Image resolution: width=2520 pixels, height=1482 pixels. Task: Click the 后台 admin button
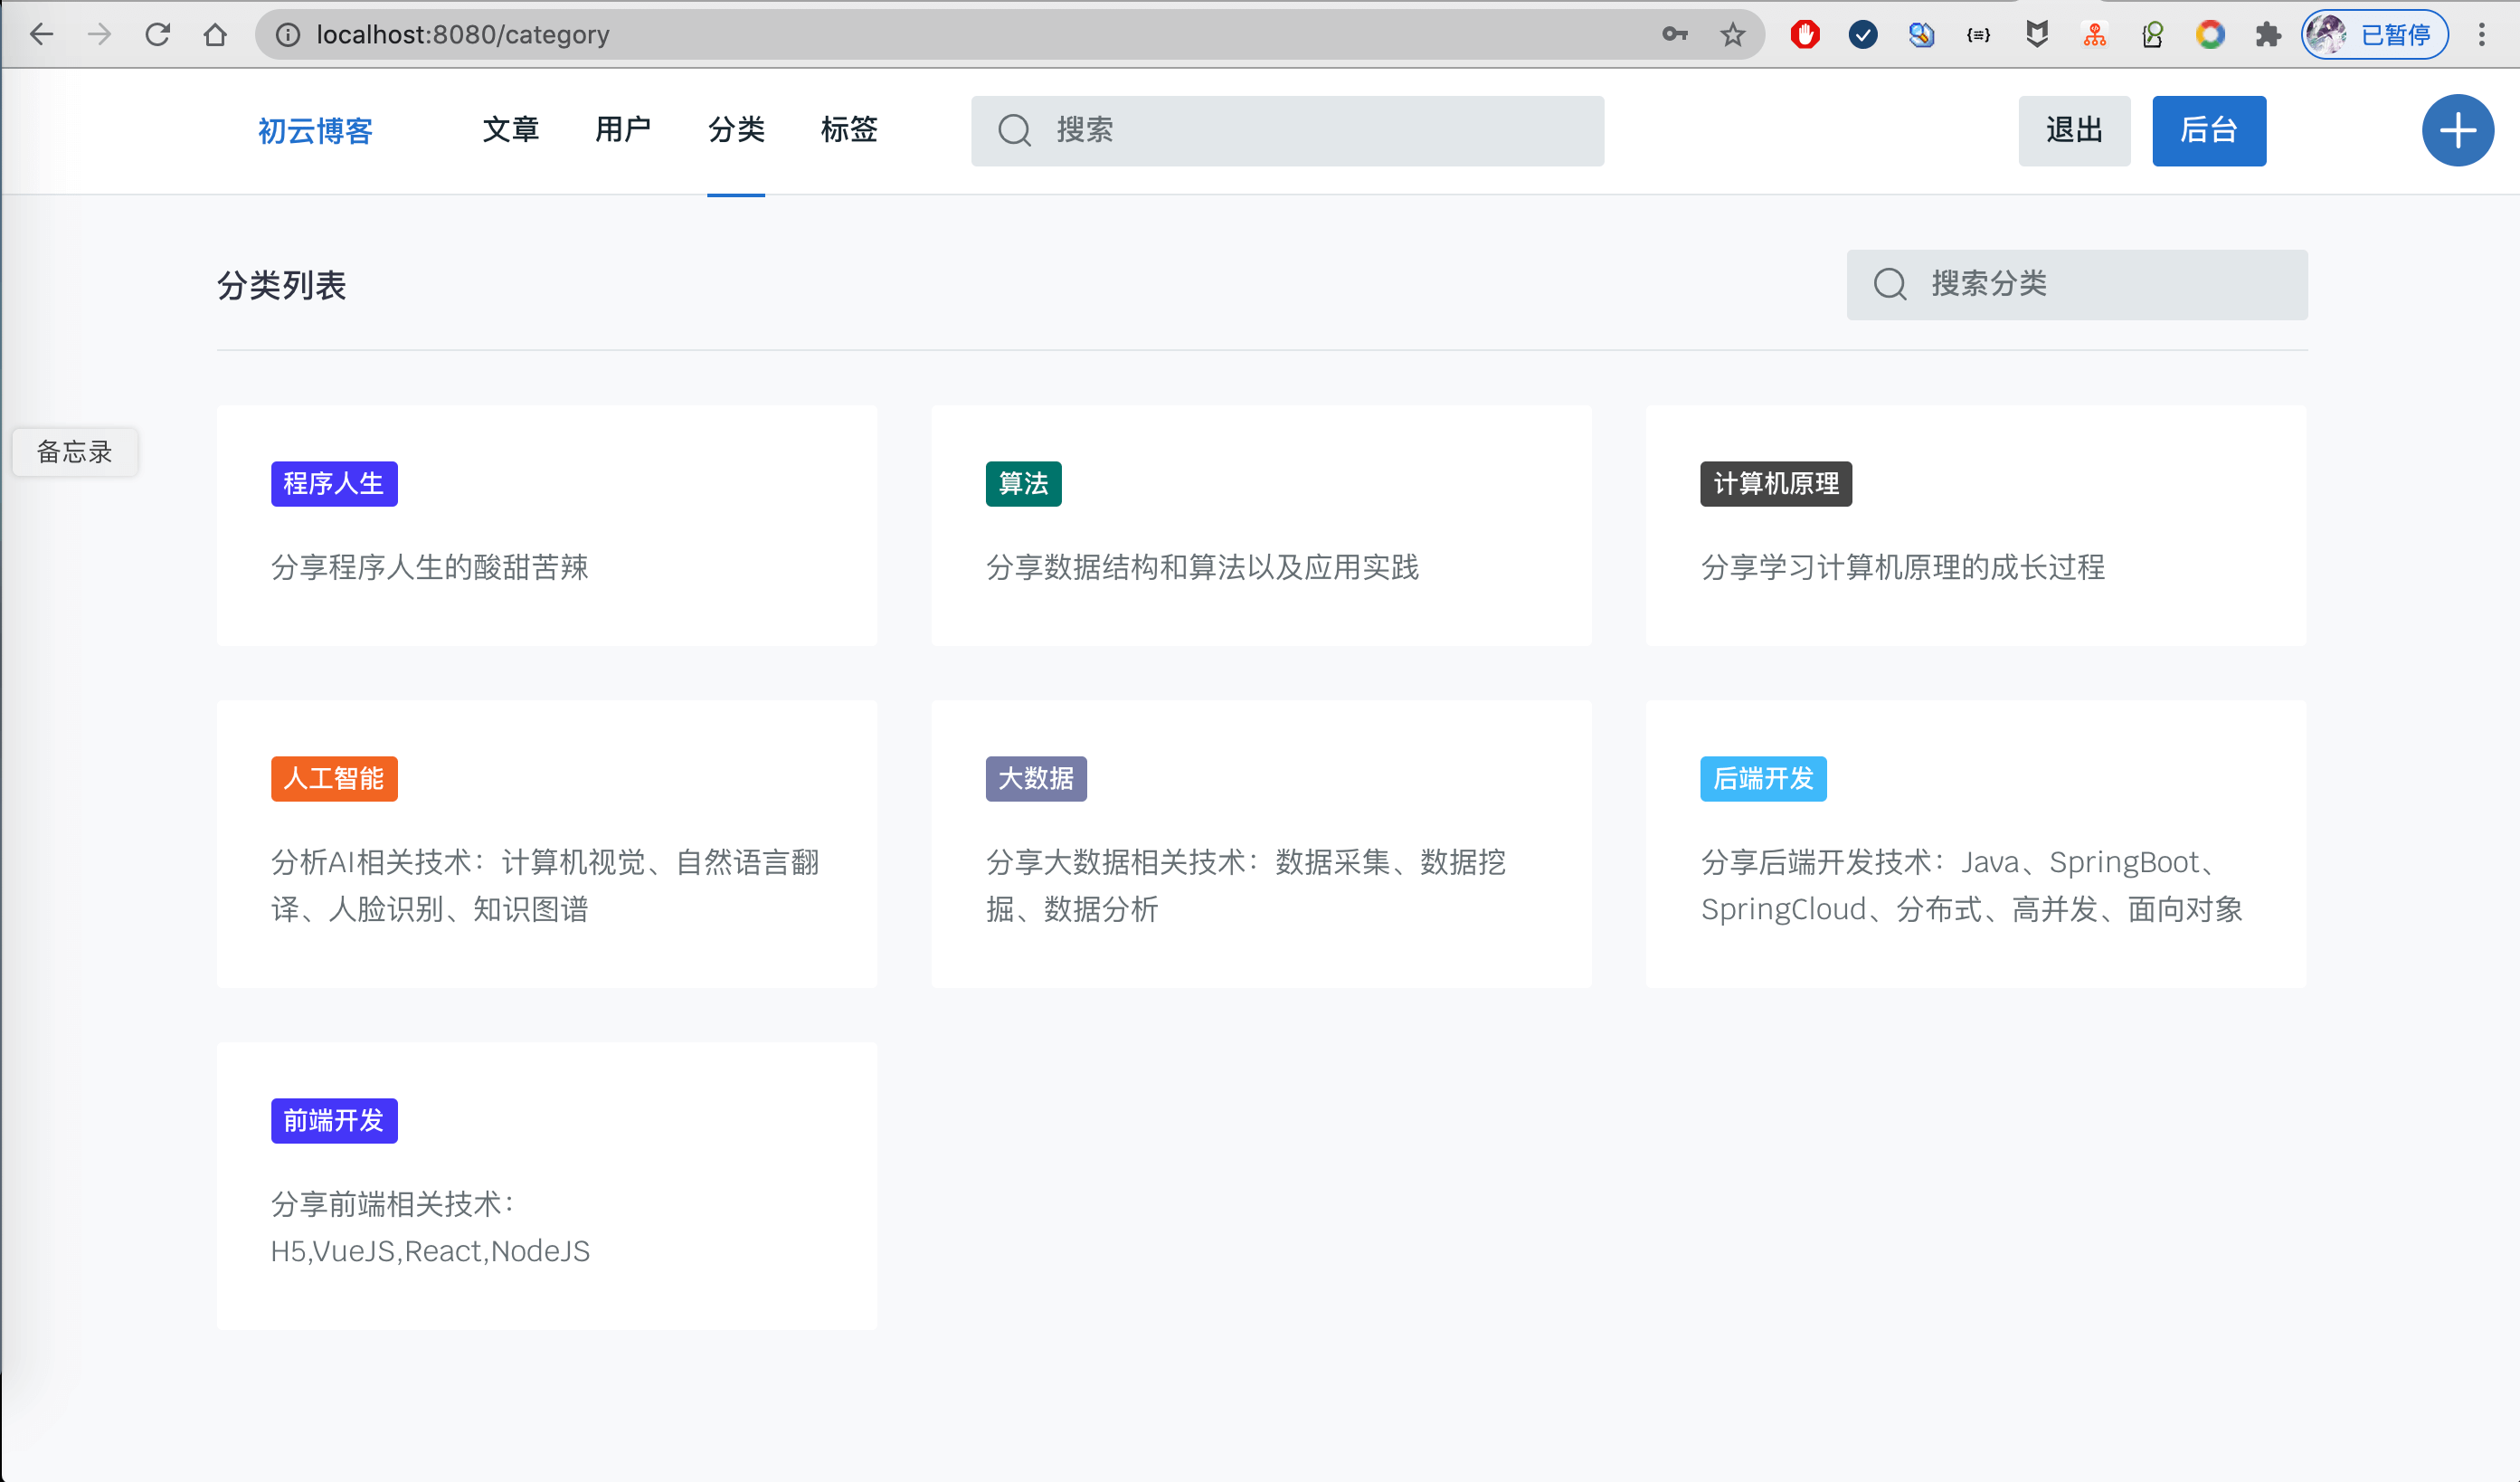[2208, 131]
